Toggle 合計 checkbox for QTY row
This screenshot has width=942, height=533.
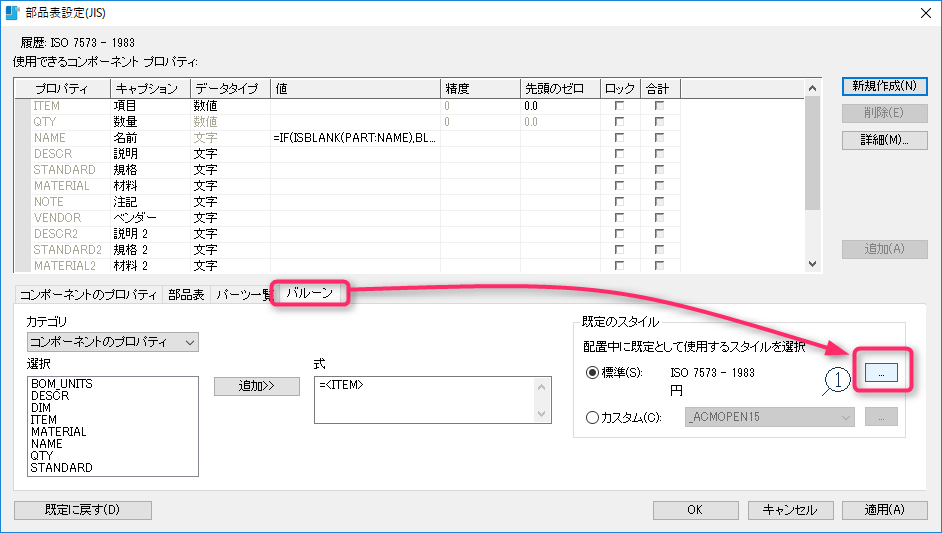coord(660,122)
